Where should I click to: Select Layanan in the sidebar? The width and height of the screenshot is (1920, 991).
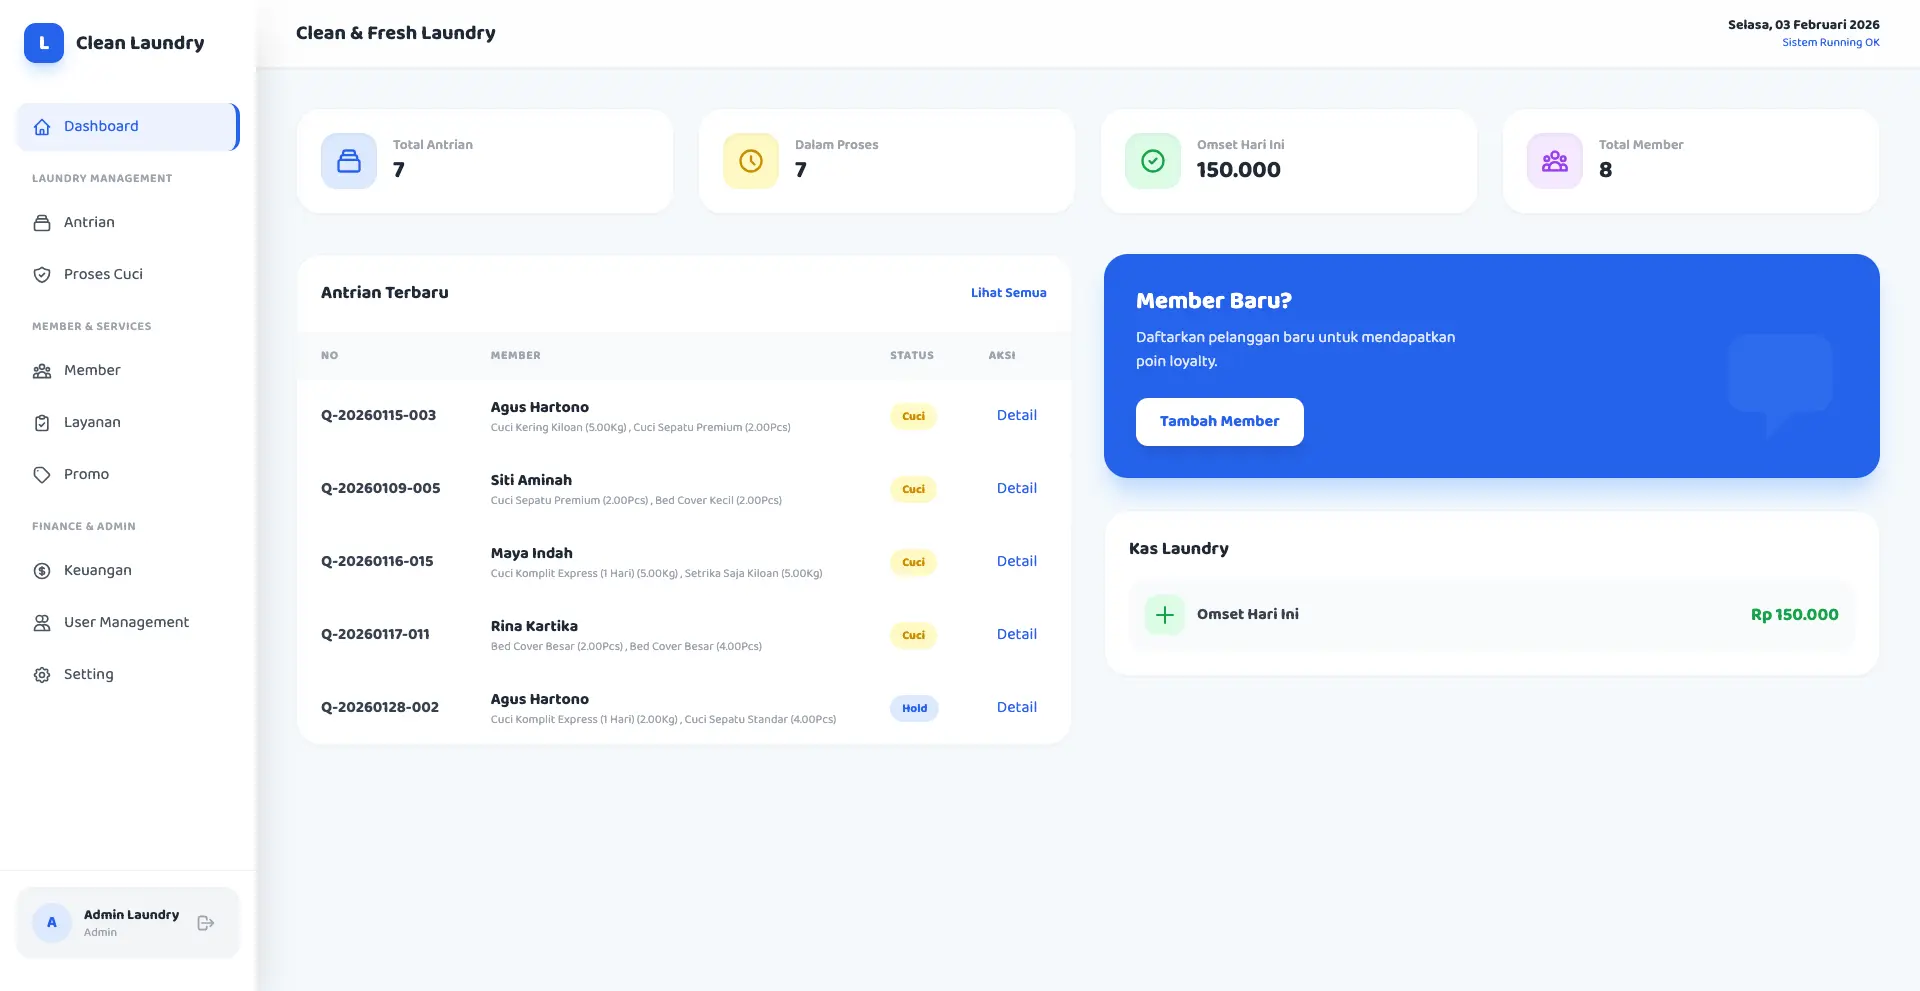pyautogui.click(x=92, y=423)
